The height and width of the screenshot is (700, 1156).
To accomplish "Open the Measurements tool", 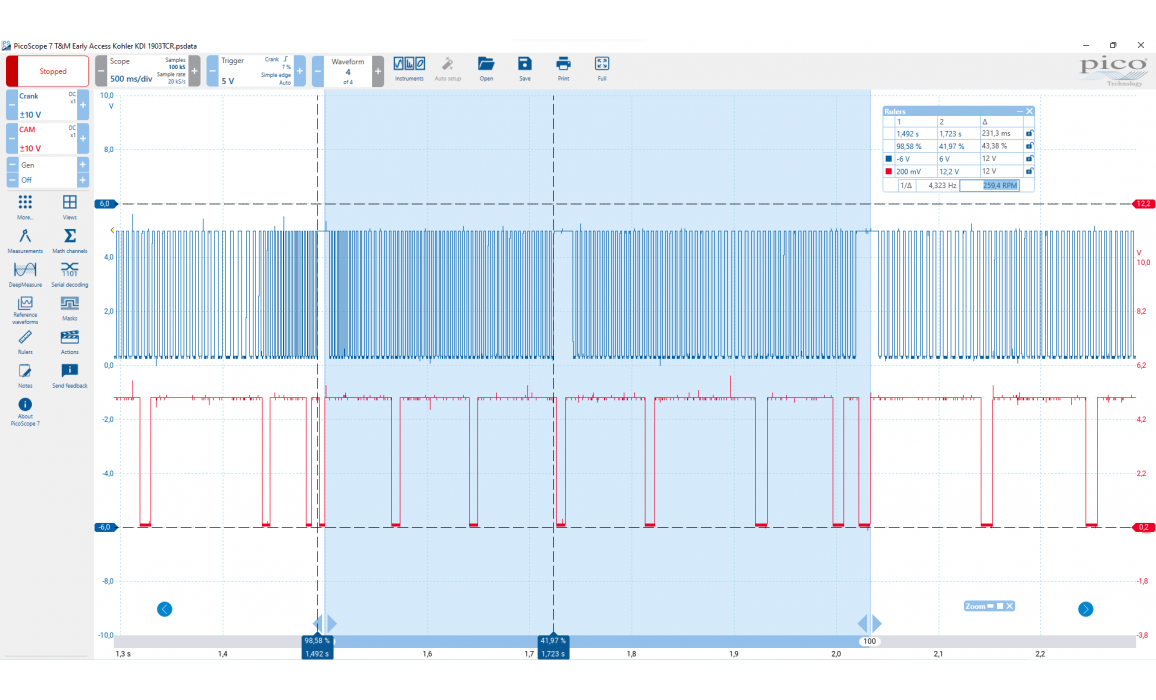I will (x=25, y=240).
